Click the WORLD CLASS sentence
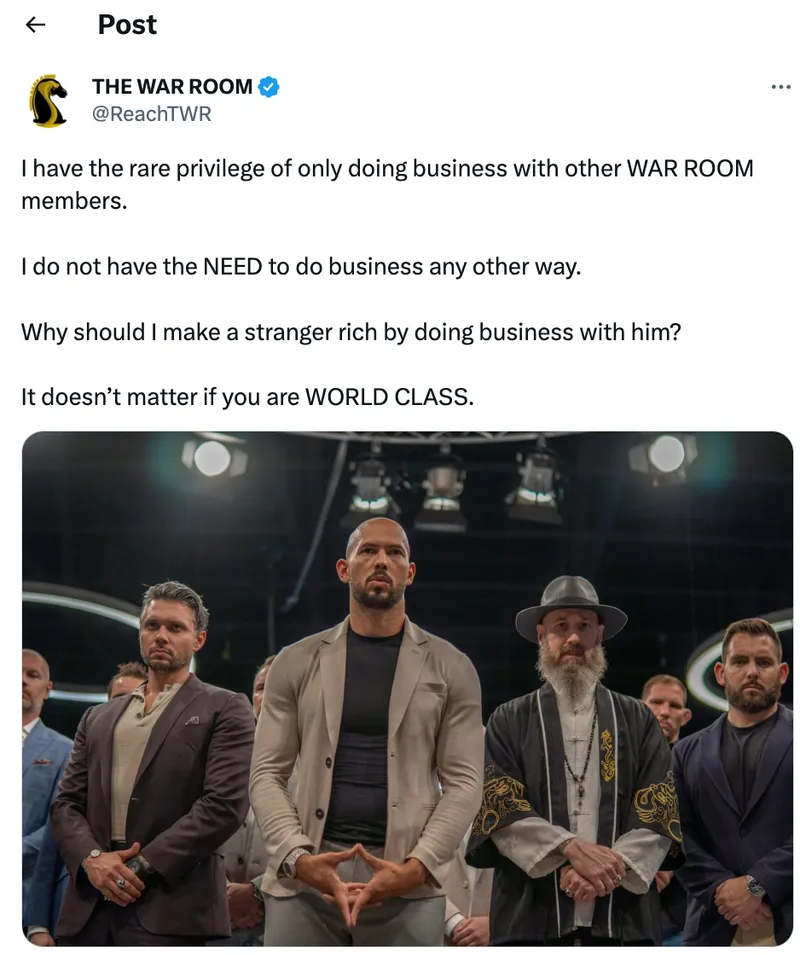This screenshot has width=800, height=955. (x=247, y=397)
